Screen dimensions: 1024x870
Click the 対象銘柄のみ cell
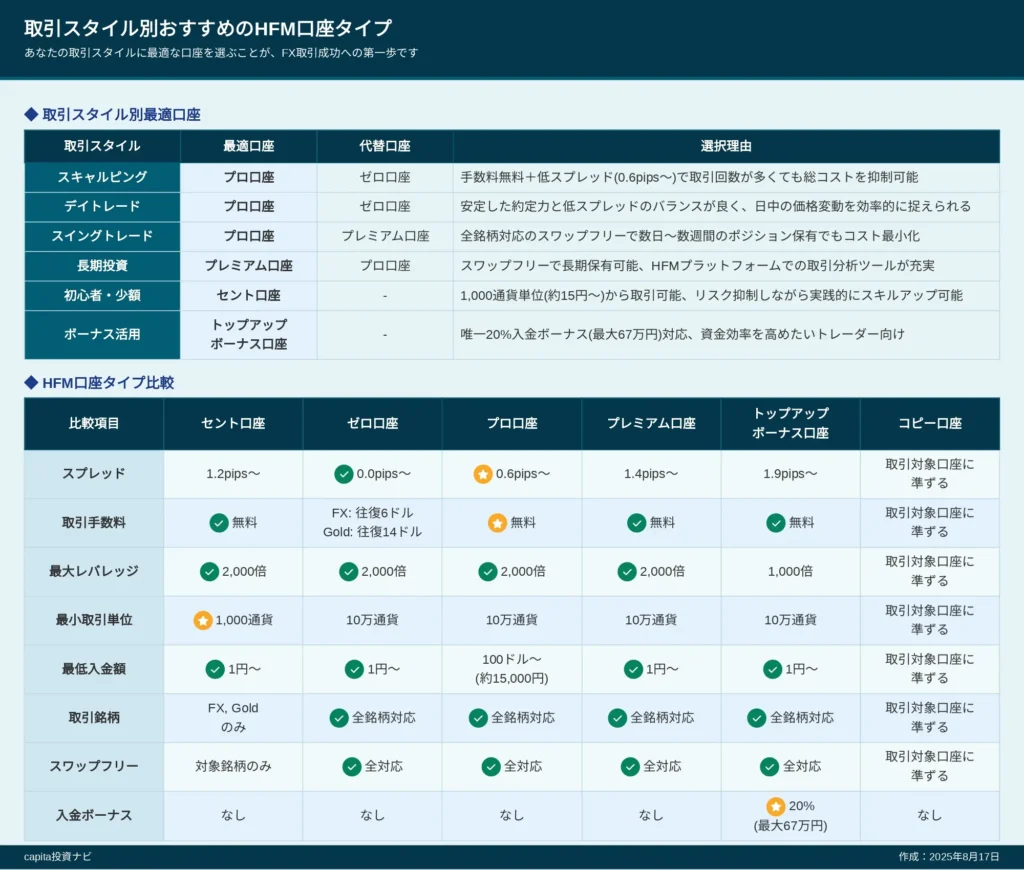coord(233,767)
